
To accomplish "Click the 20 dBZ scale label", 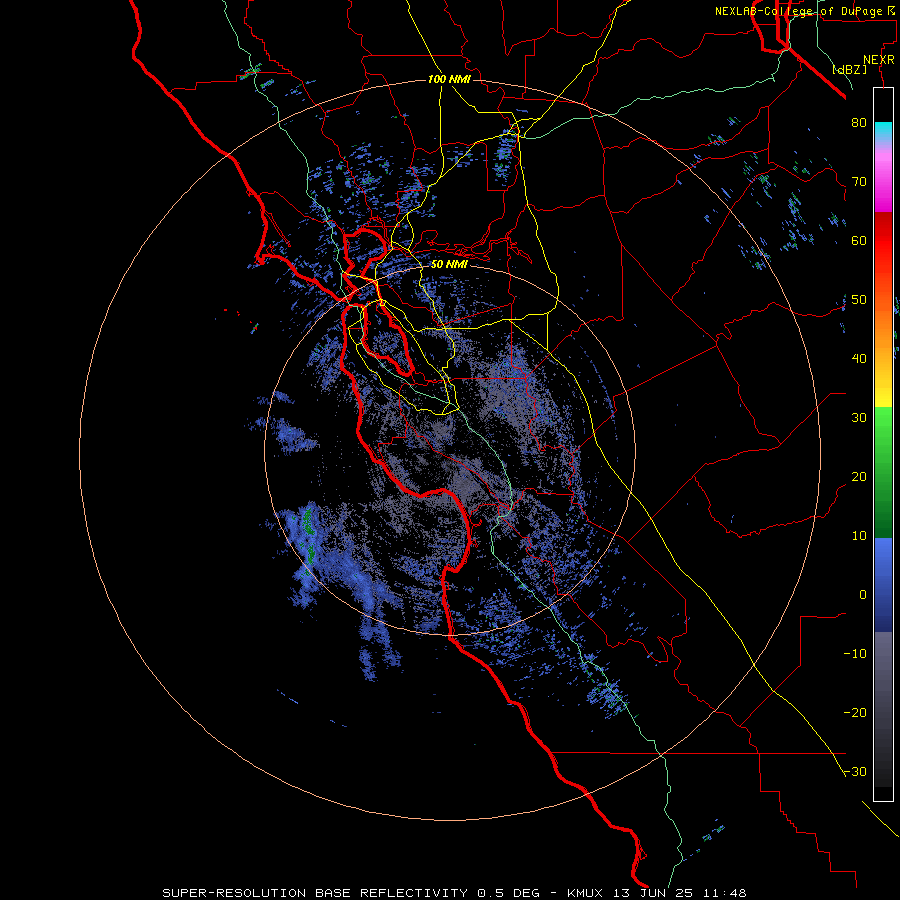I will click(859, 477).
